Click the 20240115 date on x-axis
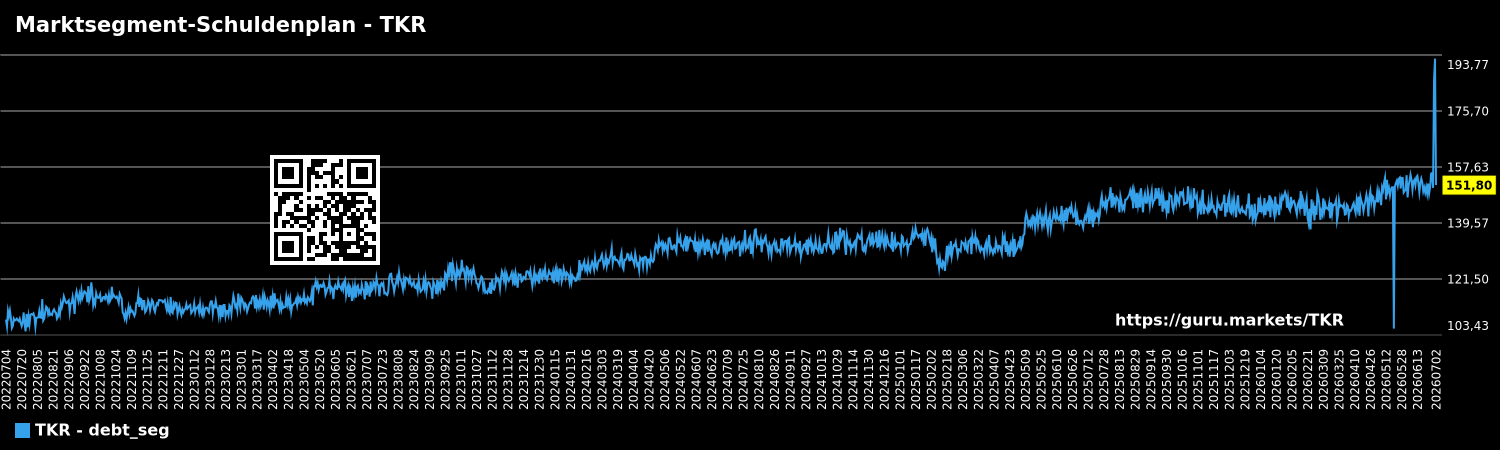The width and height of the screenshot is (1500, 450). click(555, 378)
